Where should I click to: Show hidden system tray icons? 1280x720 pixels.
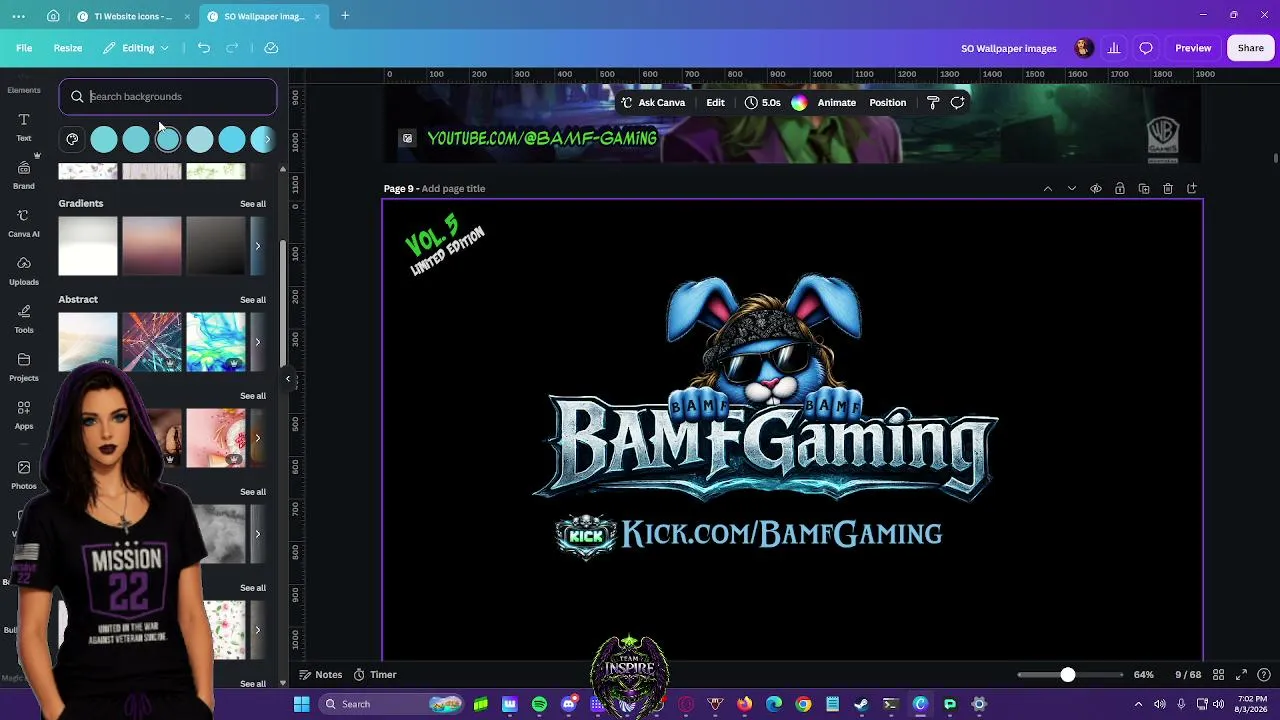[x=1138, y=704]
